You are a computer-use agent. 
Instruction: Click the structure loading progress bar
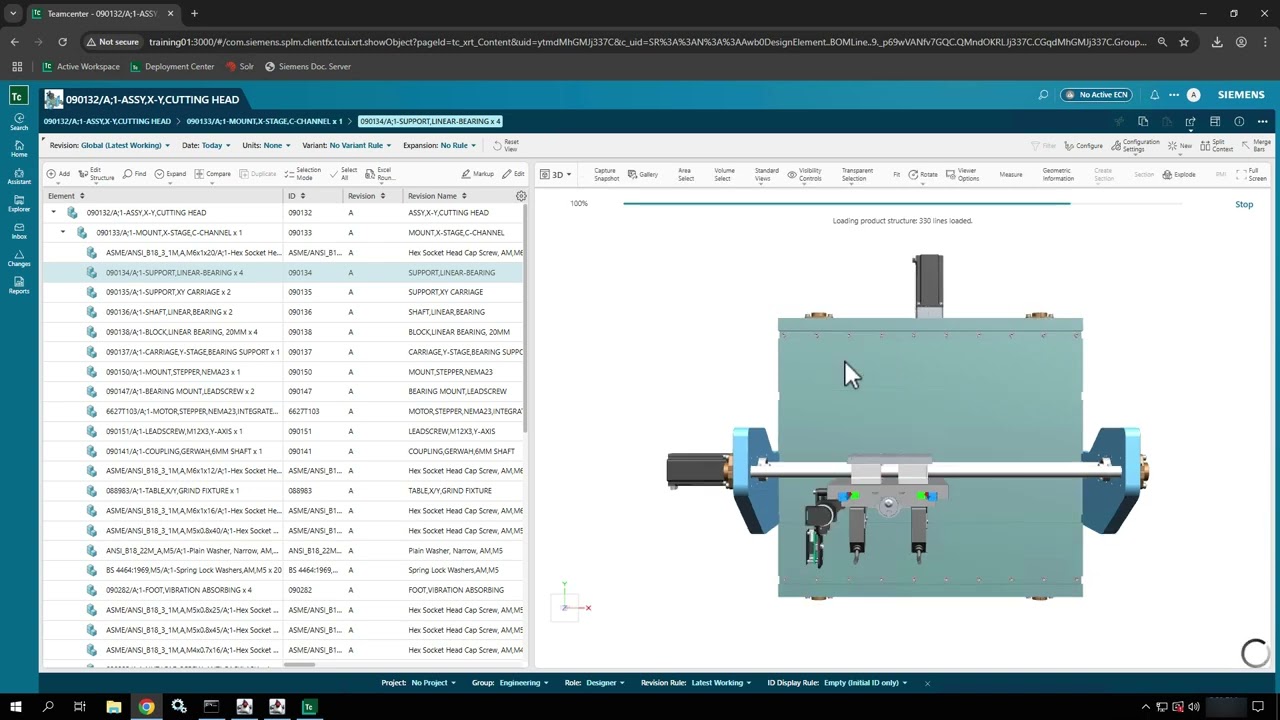pyautogui.click(x=902, y=203)
